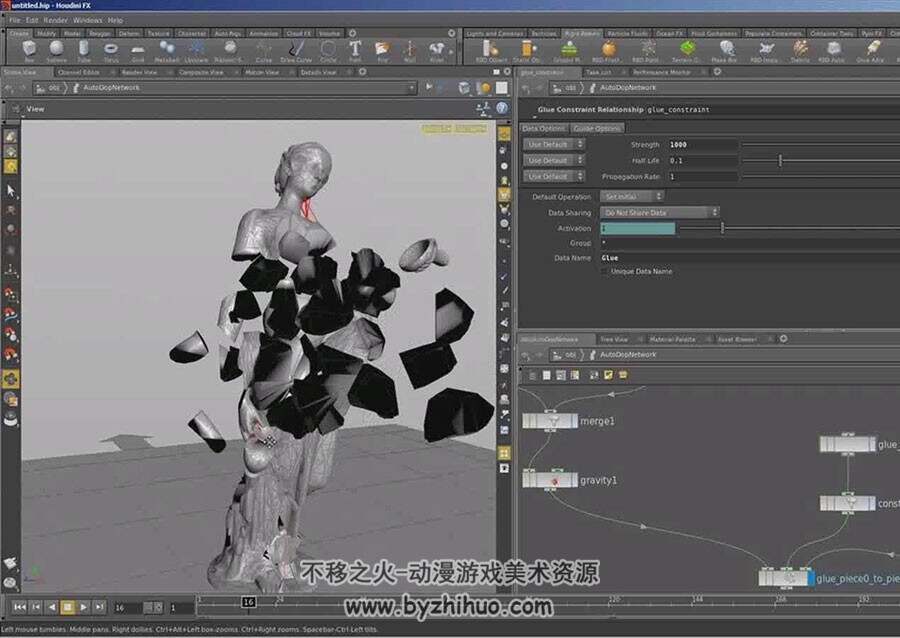900x638 pixels.
Task: Click the Ground Plane shelf tool
Action: pyautogui.click(x=567, y=52)
